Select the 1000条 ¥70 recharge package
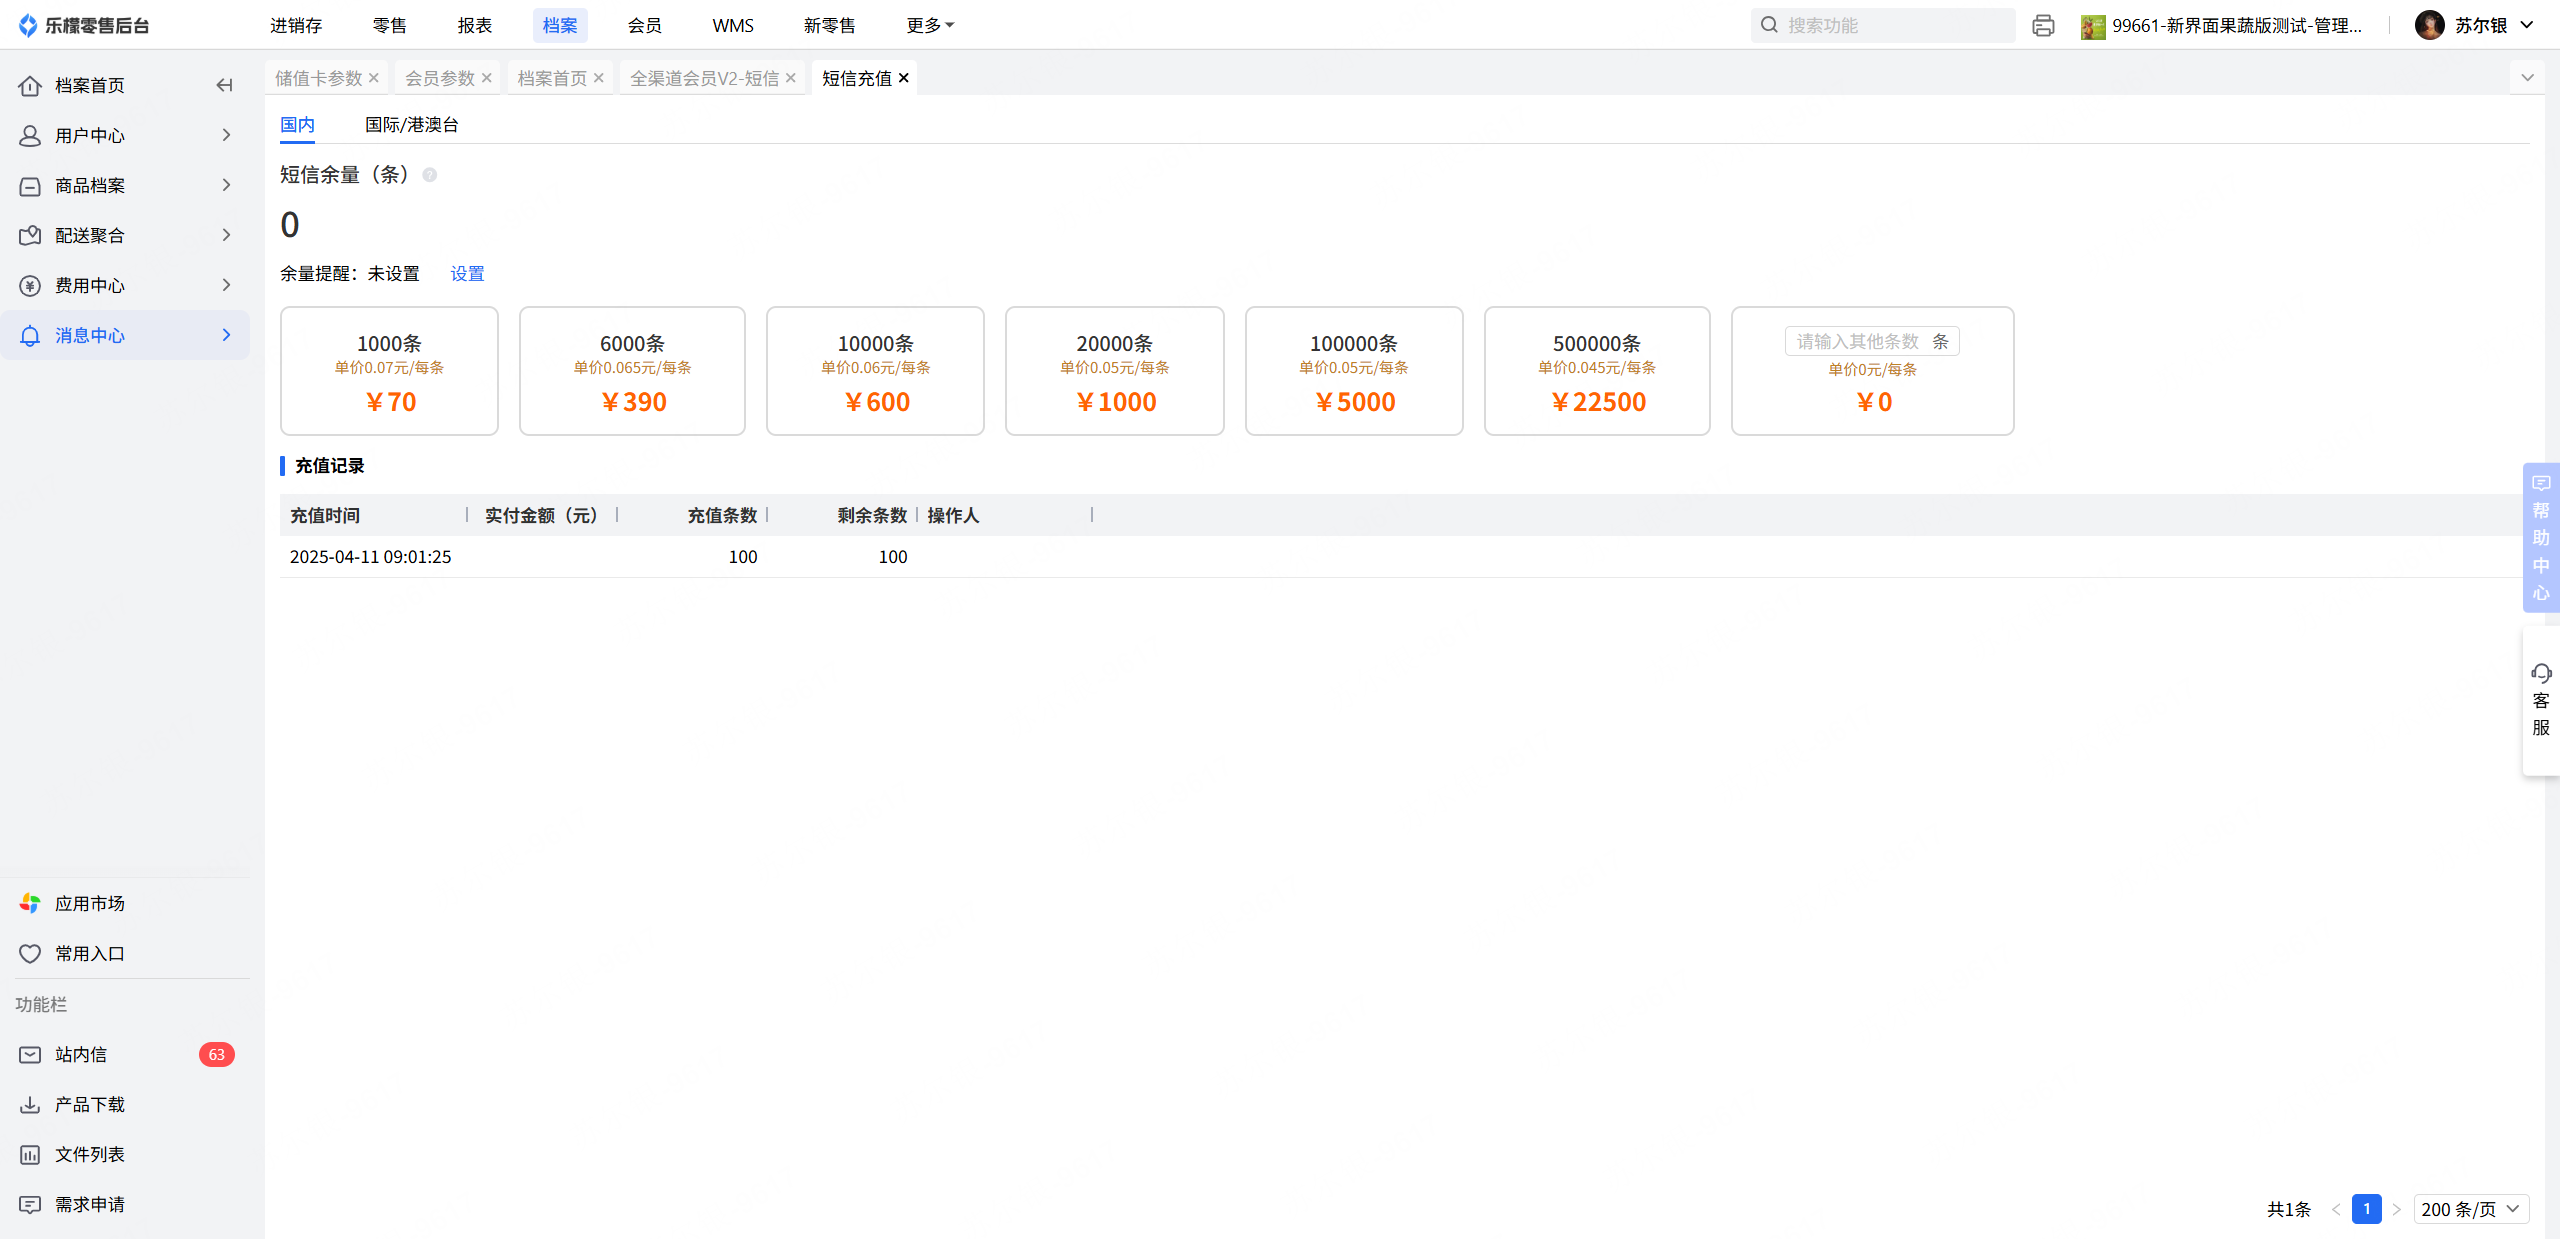 (389, 371)
